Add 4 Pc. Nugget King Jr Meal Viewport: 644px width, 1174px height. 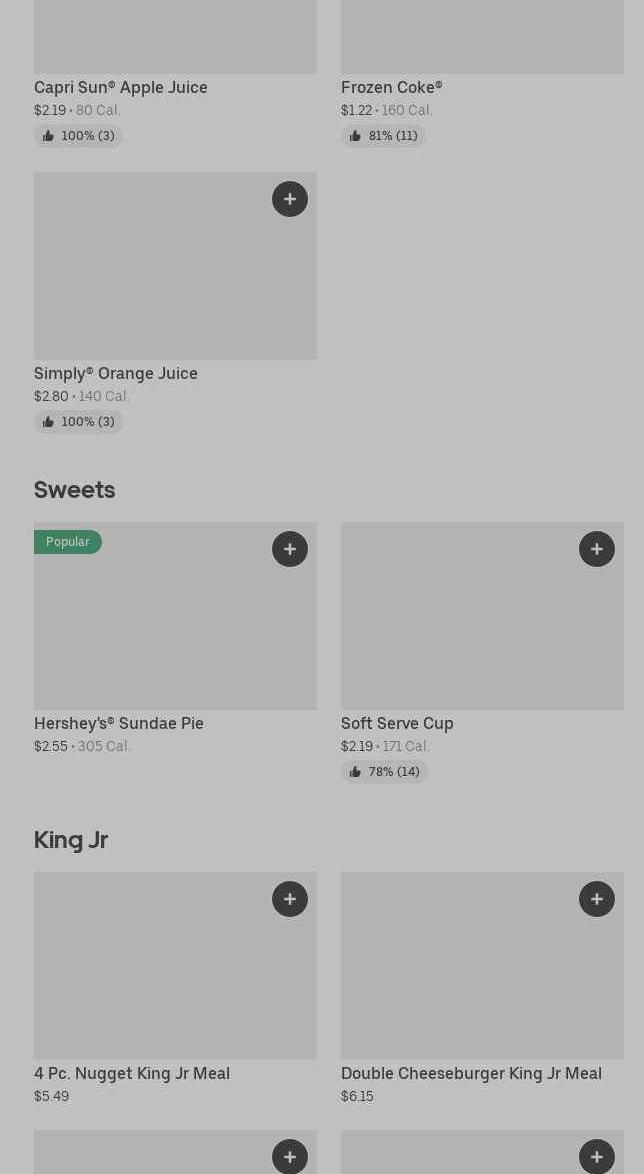290,899
